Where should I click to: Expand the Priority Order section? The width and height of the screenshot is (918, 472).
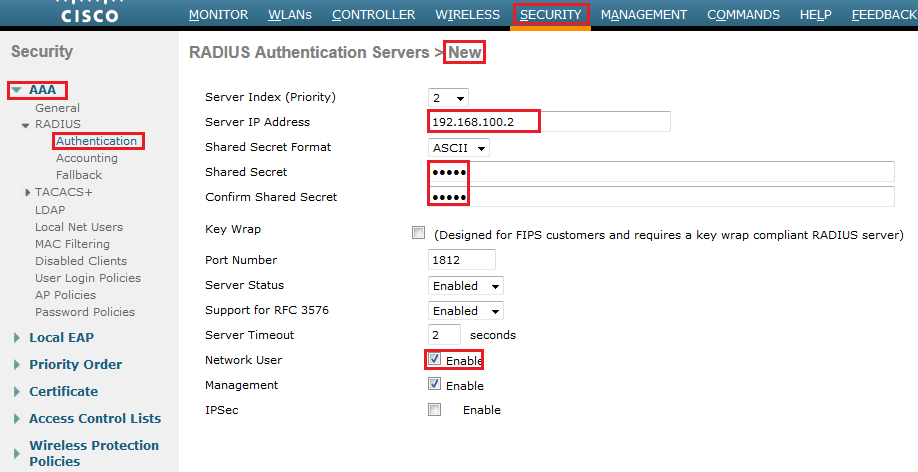[17, 365]
